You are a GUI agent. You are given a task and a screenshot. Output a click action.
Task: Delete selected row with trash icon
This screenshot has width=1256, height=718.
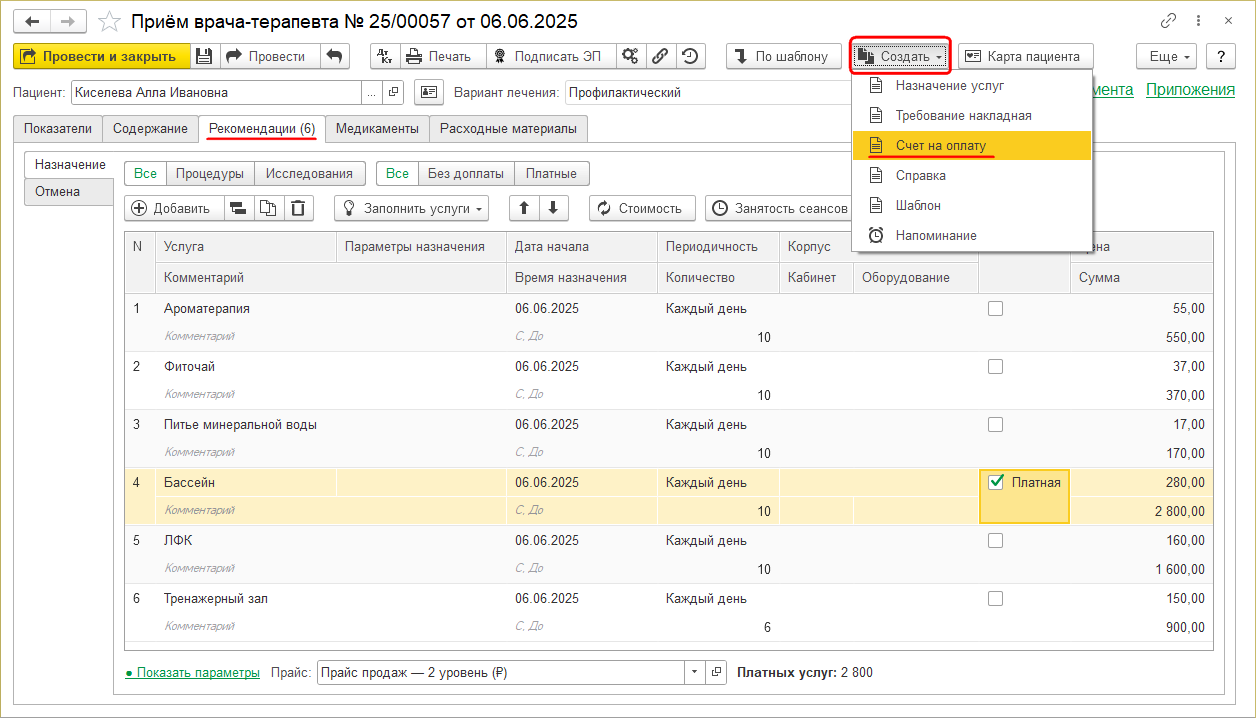[x=299, y=208]
